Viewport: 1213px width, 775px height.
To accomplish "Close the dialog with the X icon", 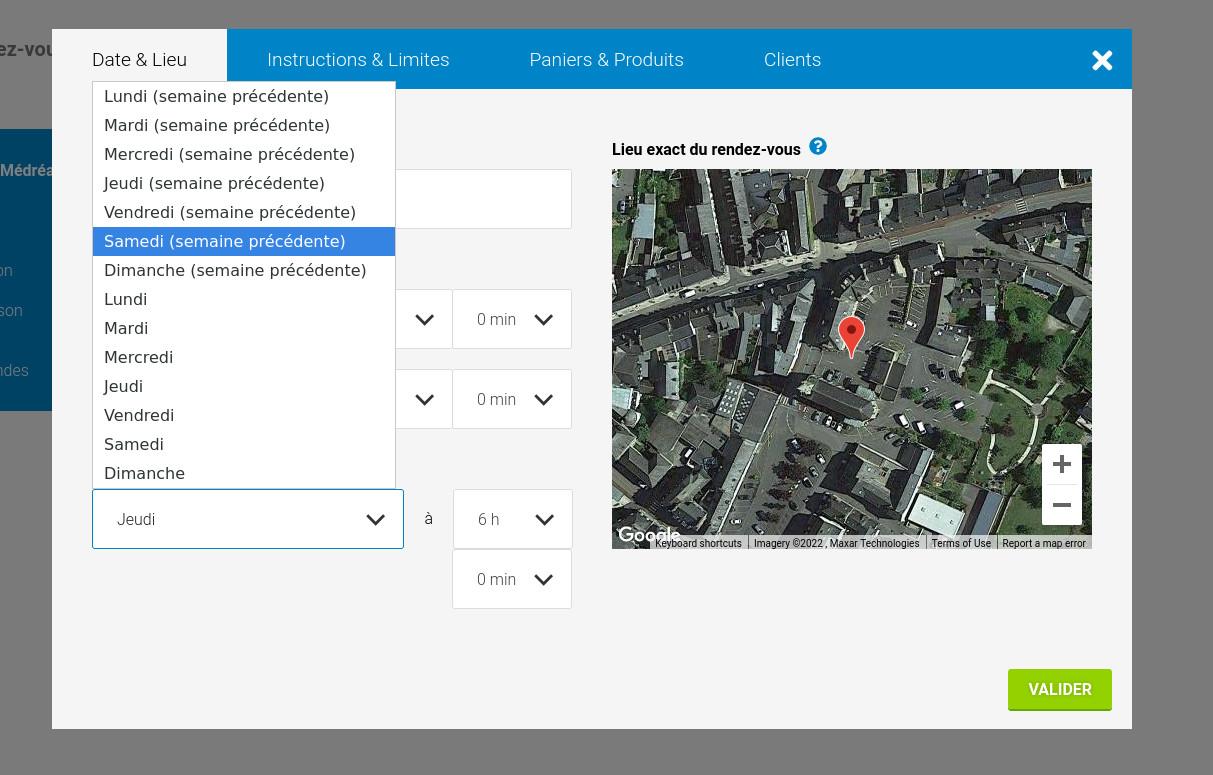I will point(1102,60).
